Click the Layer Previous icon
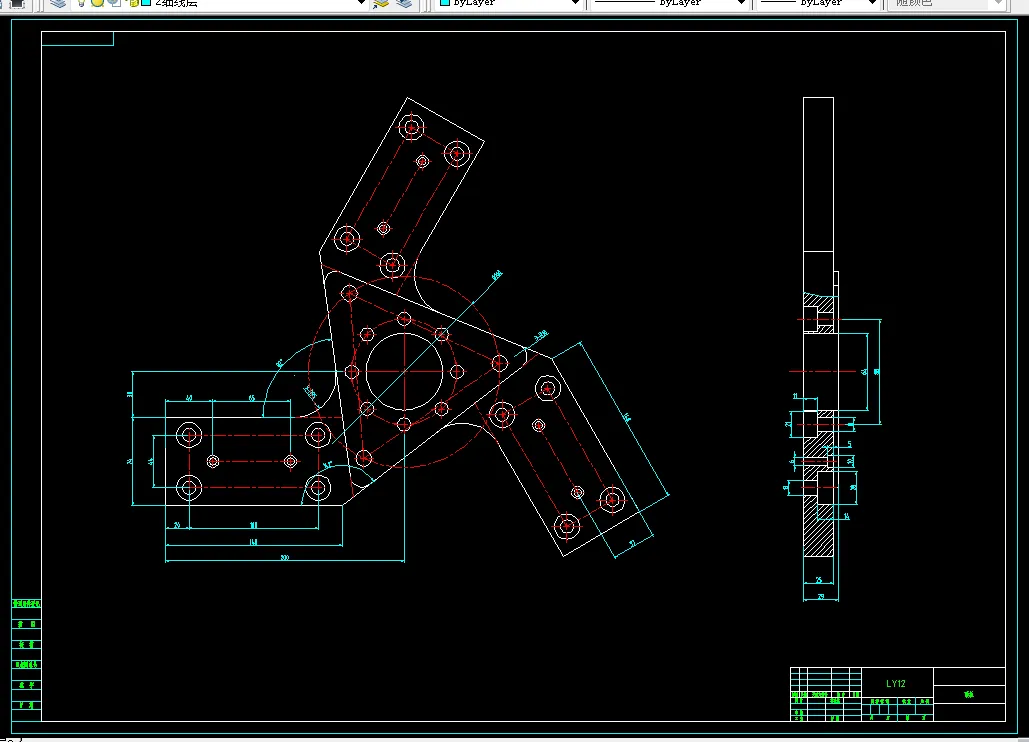The image size is (1029, 742). point(404,3)
